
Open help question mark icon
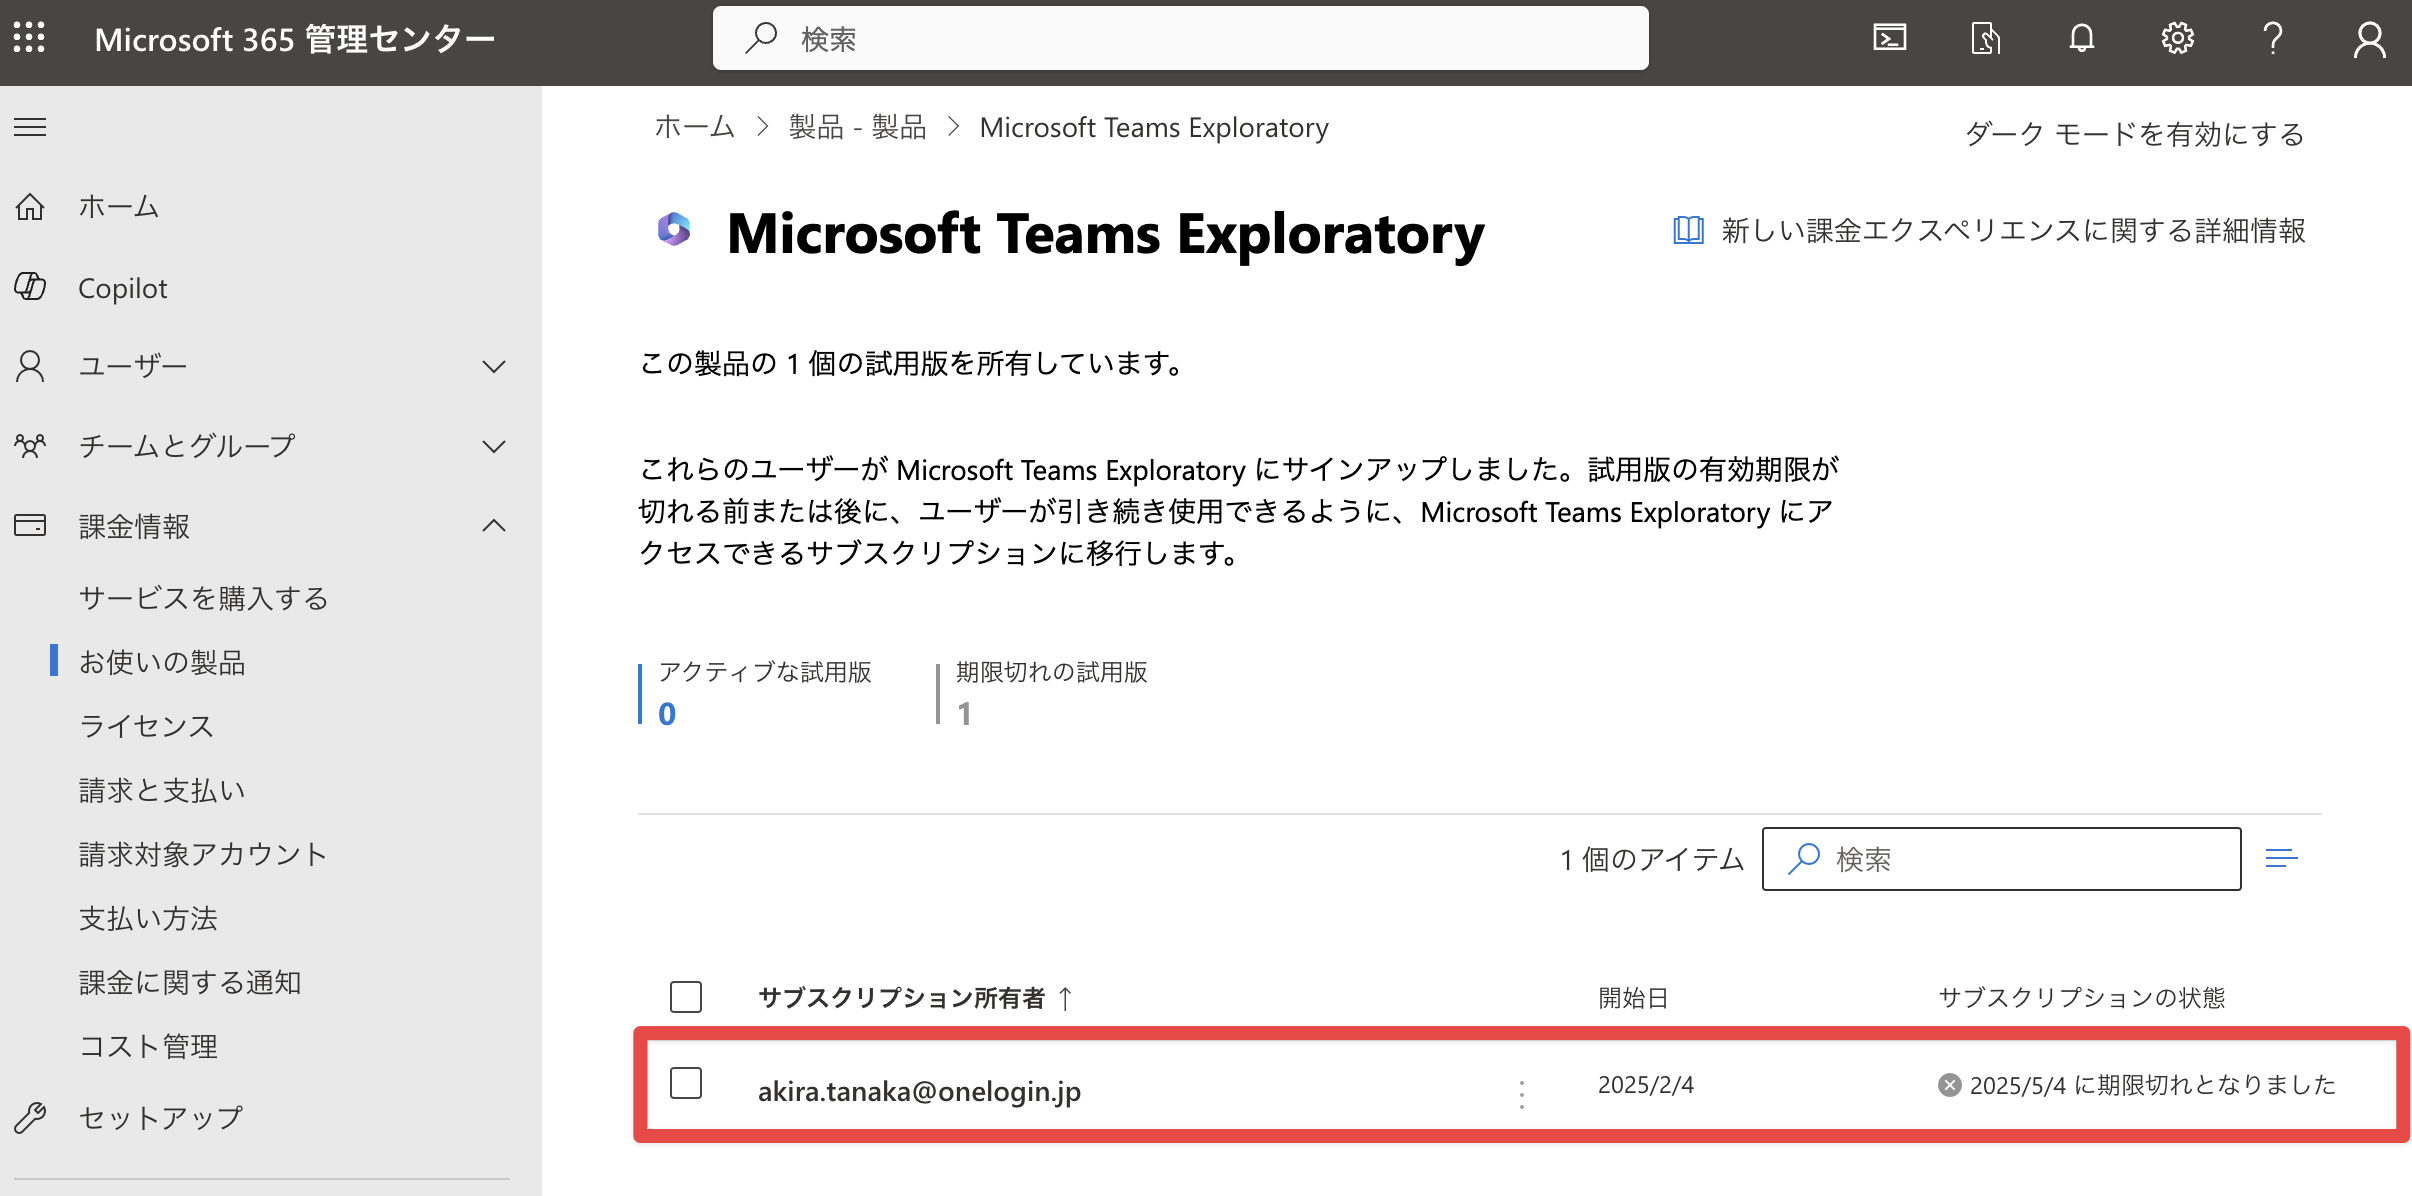point(2273,38)
